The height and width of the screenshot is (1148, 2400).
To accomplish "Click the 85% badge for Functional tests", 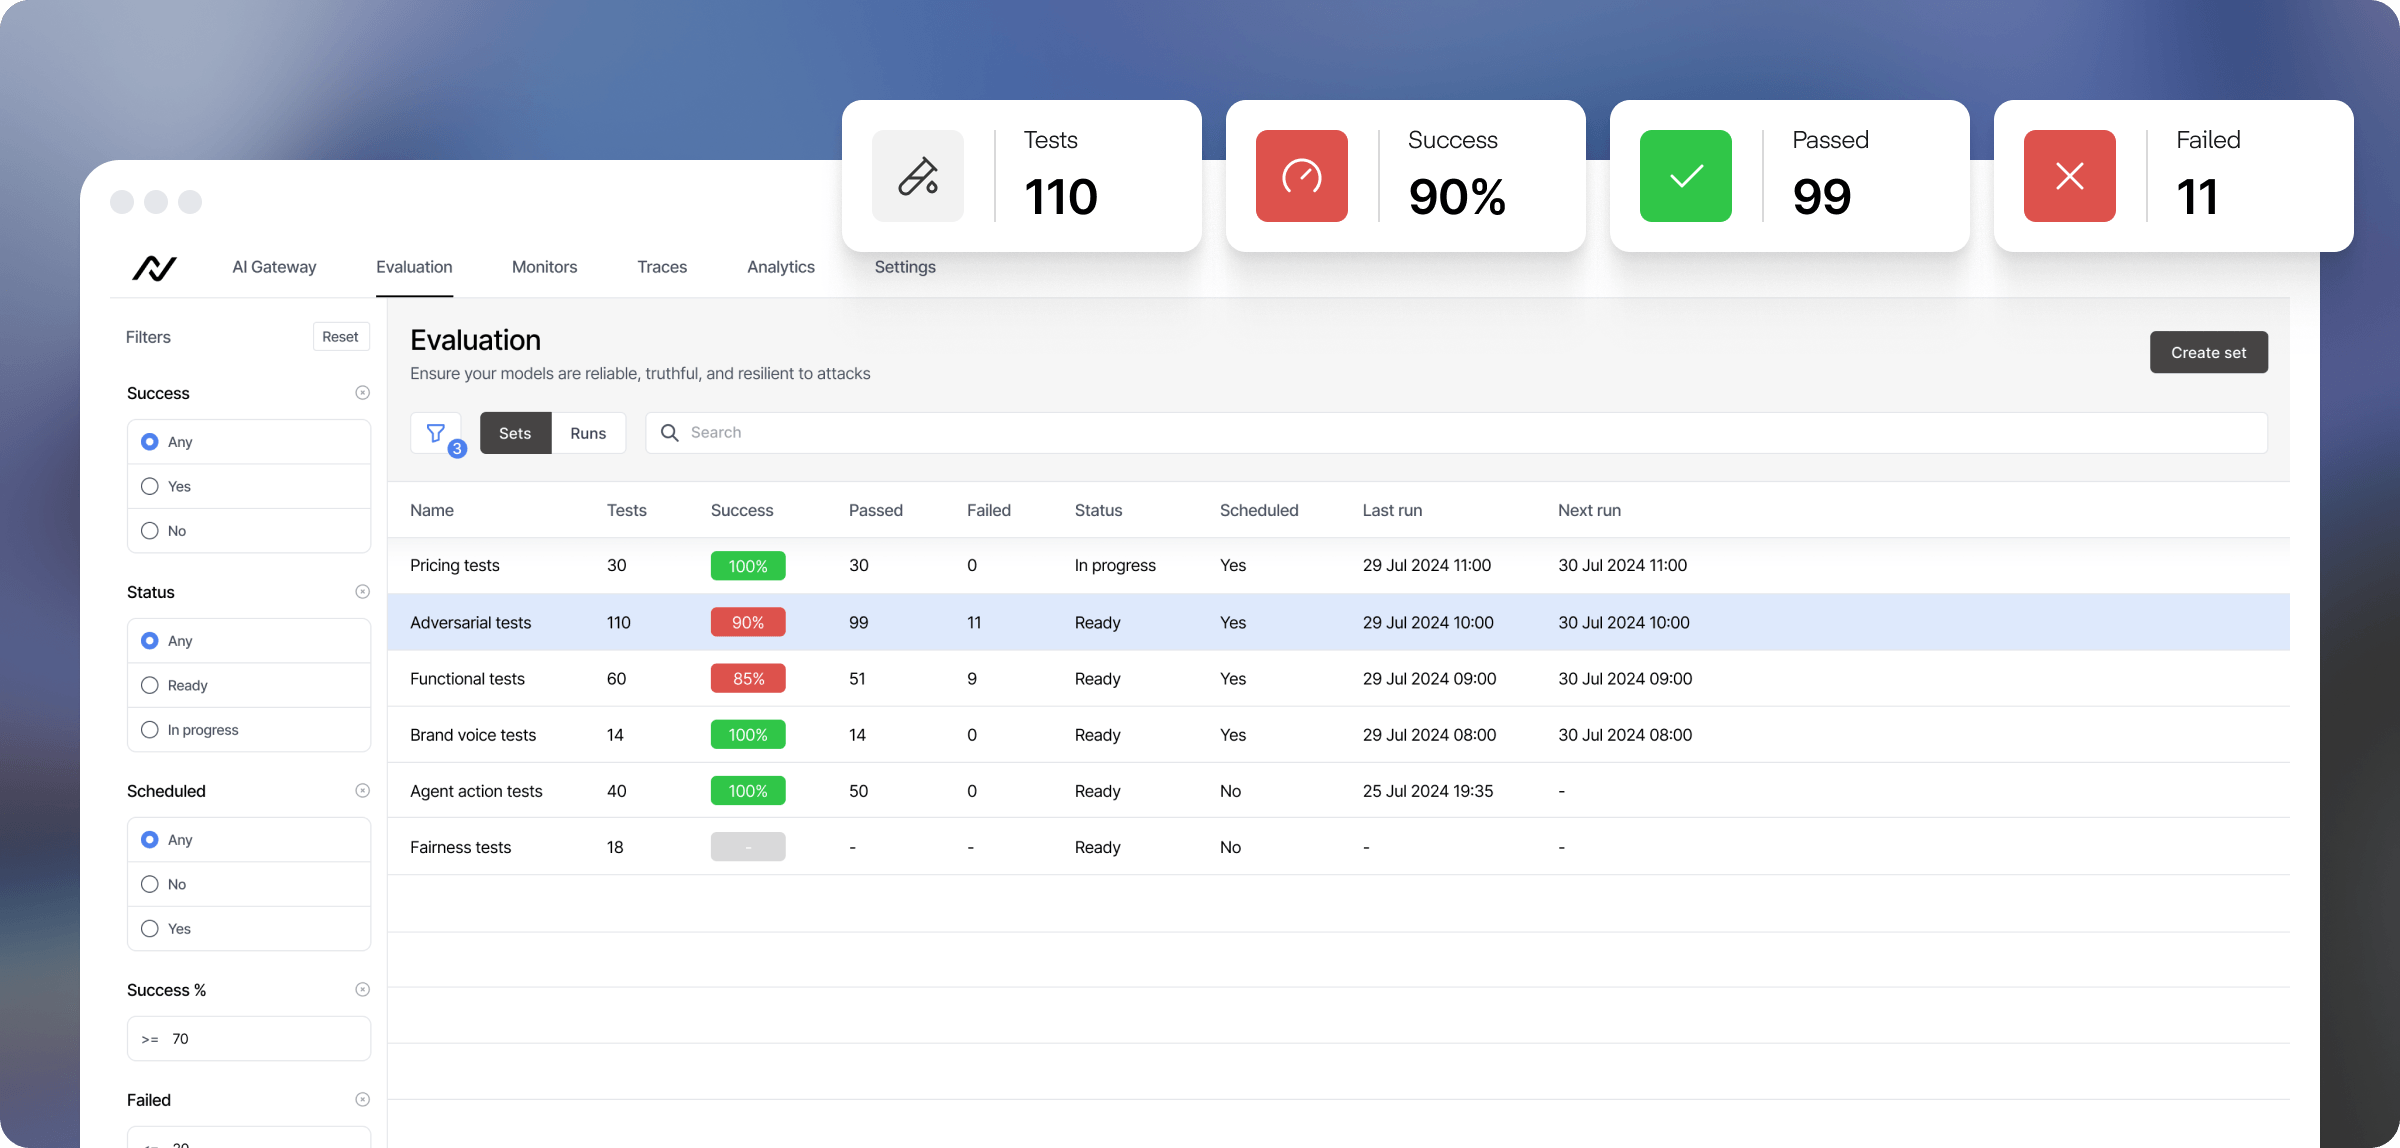I will [748, 679].
